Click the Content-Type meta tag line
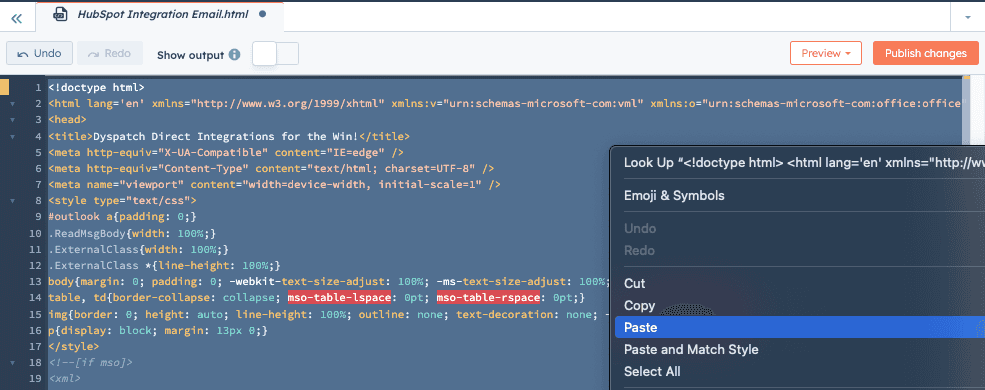Image resolution: width=985 pixels, height=390 pixels. click(271, 168)
